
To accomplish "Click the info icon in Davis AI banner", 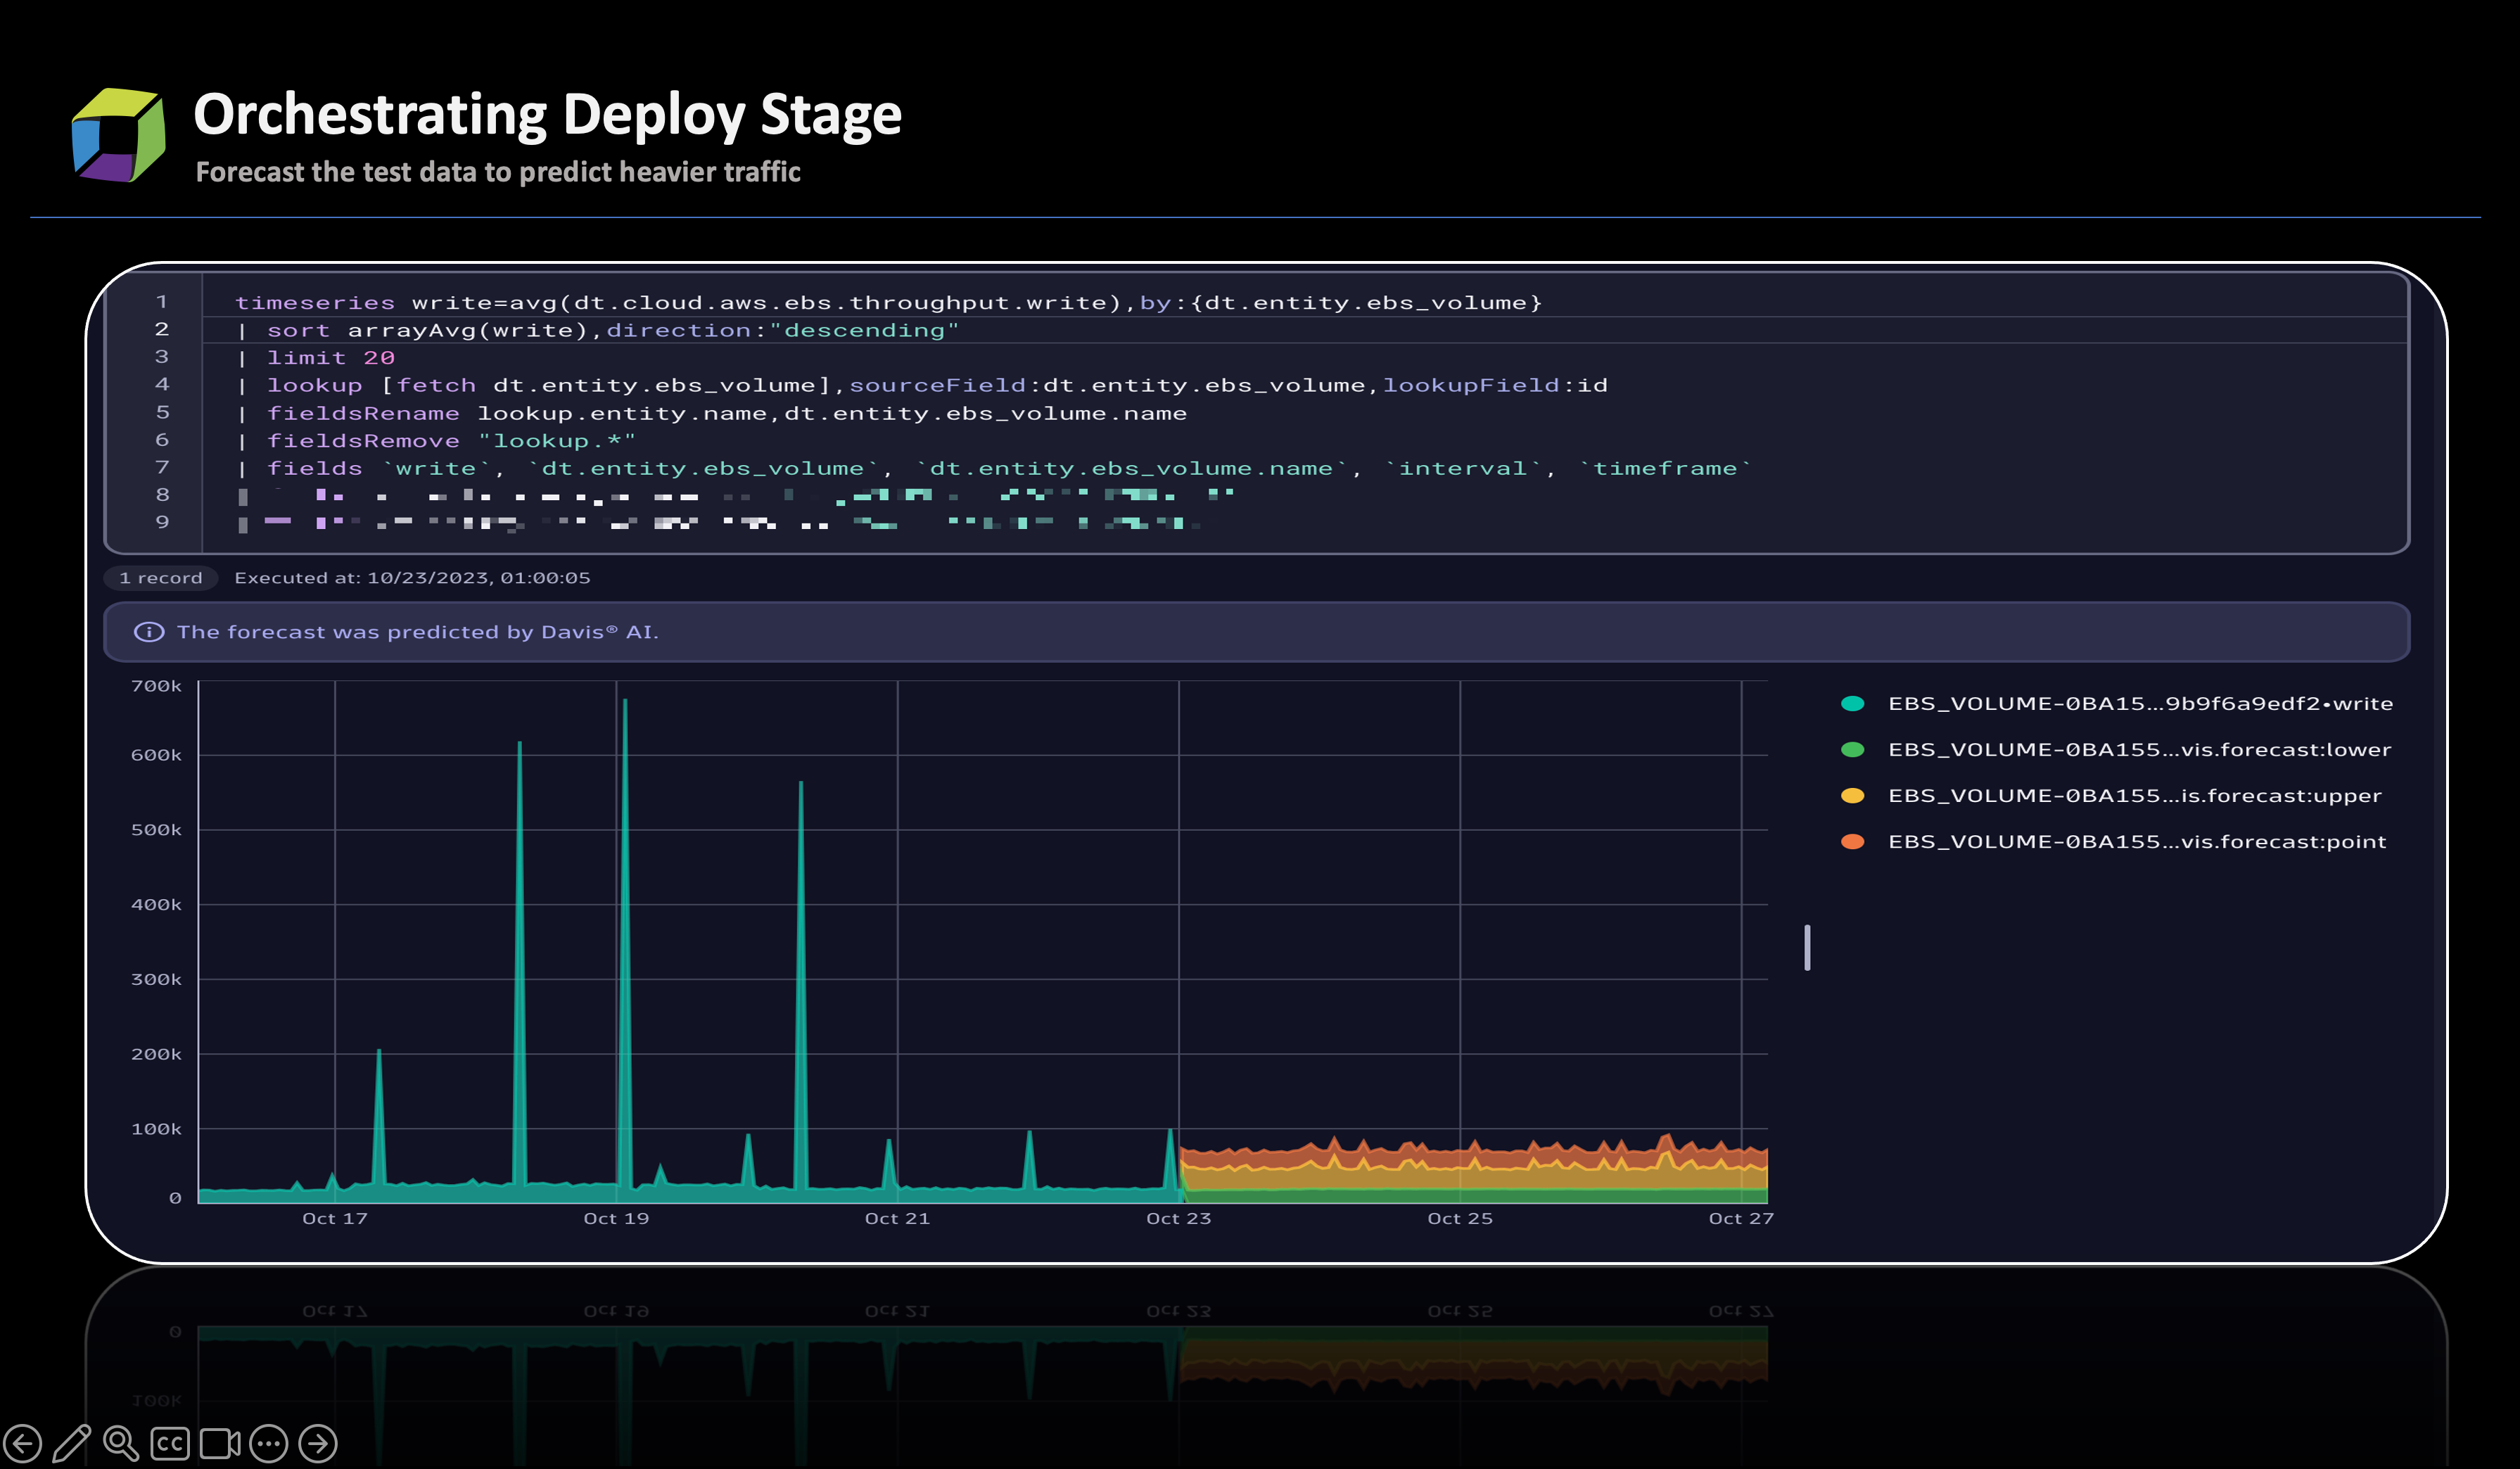I will [149, 632].
